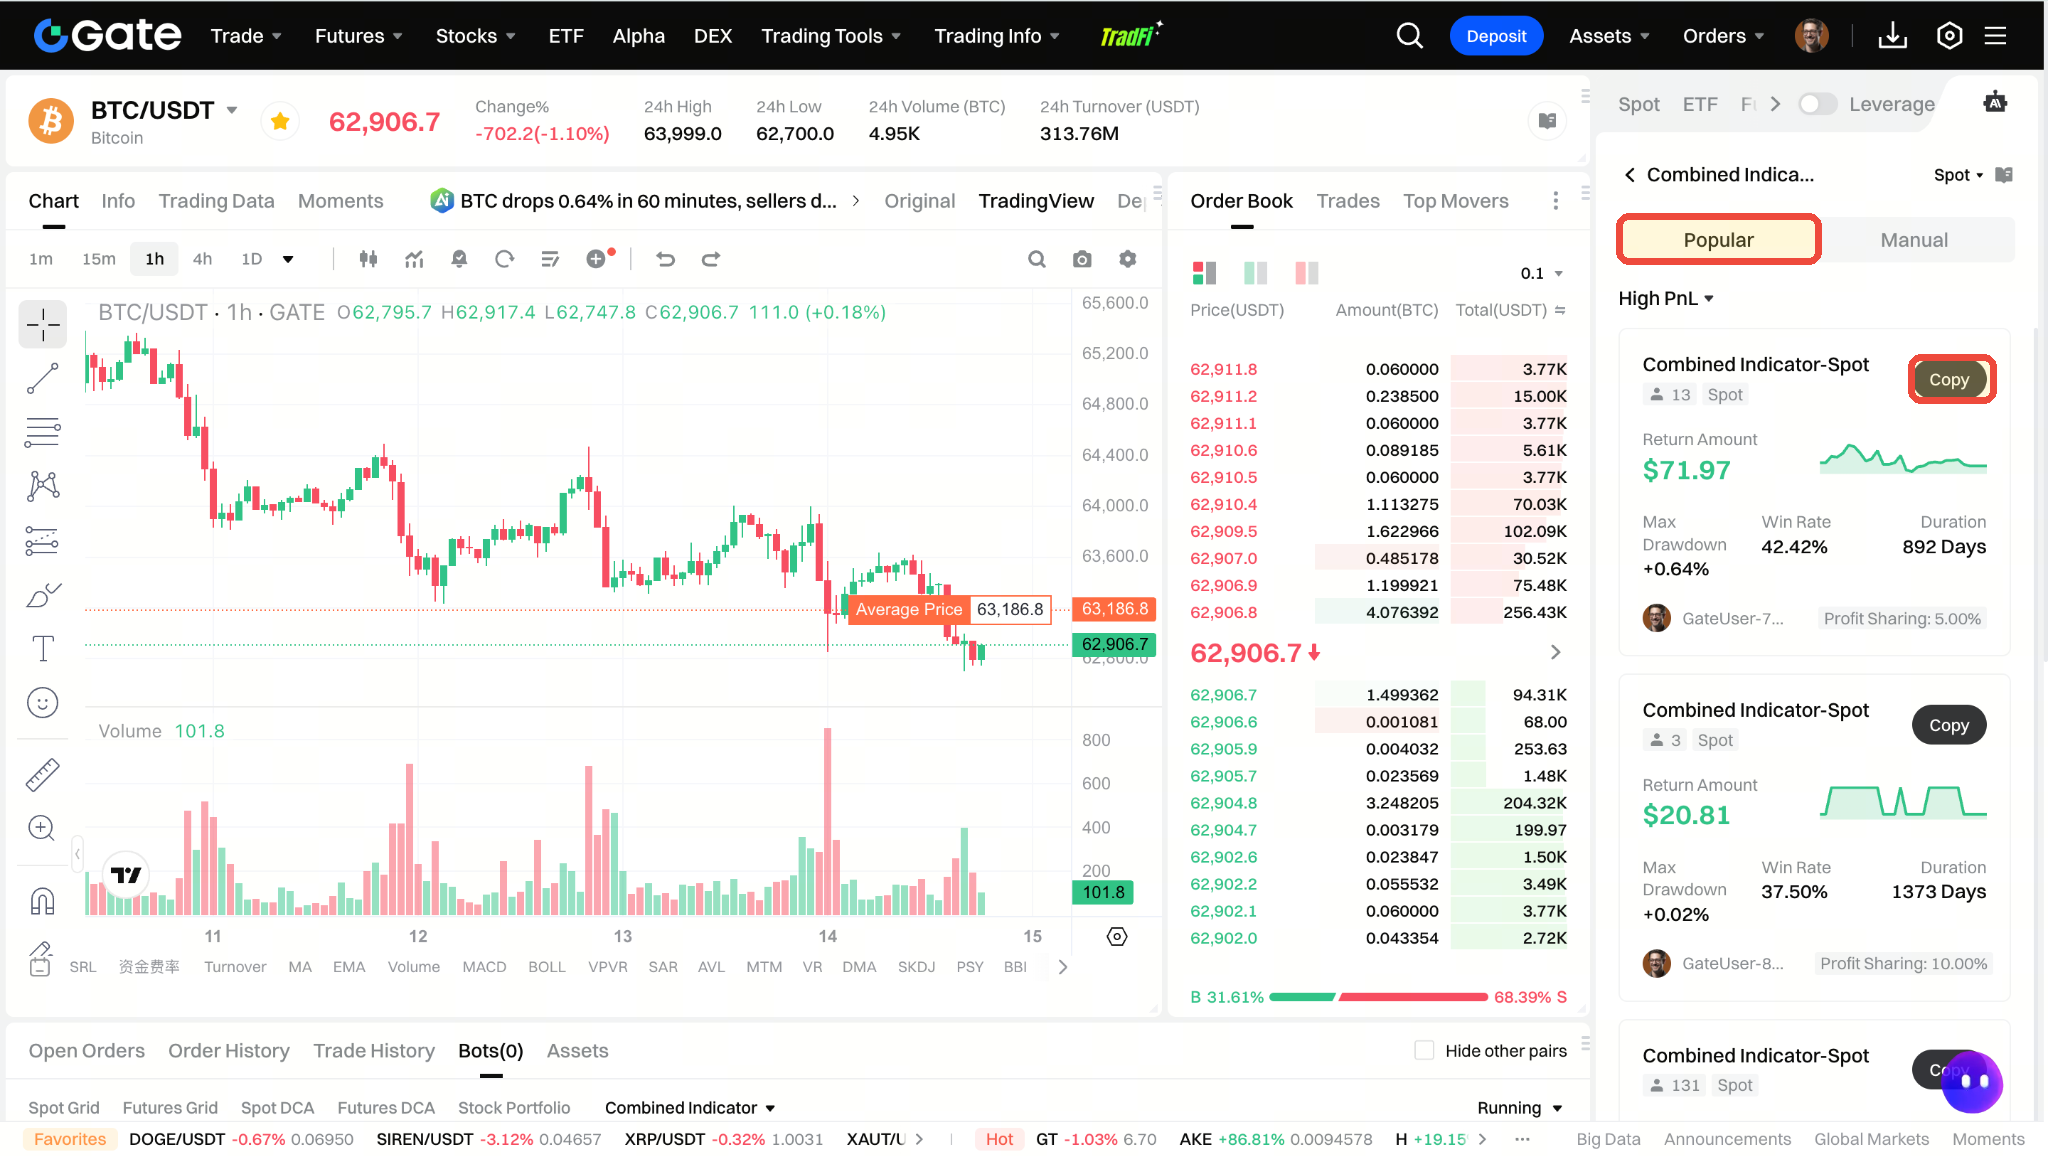Redo the chart action

coord(711,259)
